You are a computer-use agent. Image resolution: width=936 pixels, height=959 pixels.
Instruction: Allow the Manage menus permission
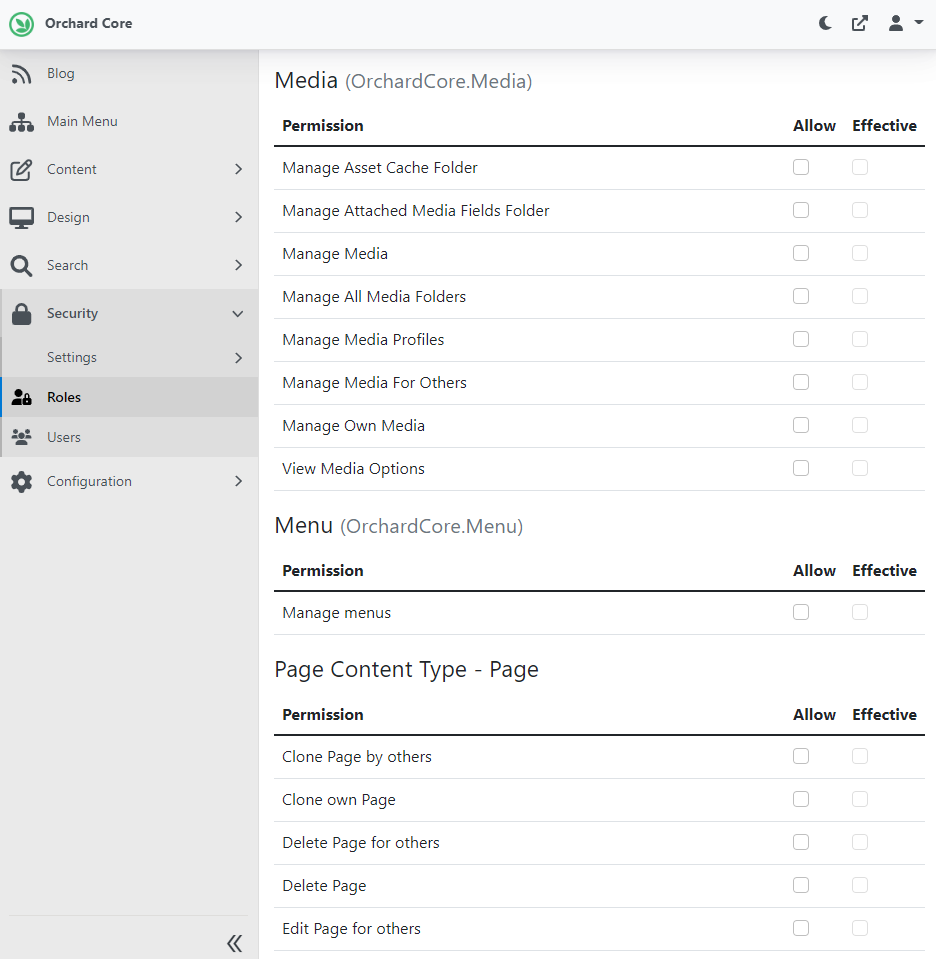[801, 612]
